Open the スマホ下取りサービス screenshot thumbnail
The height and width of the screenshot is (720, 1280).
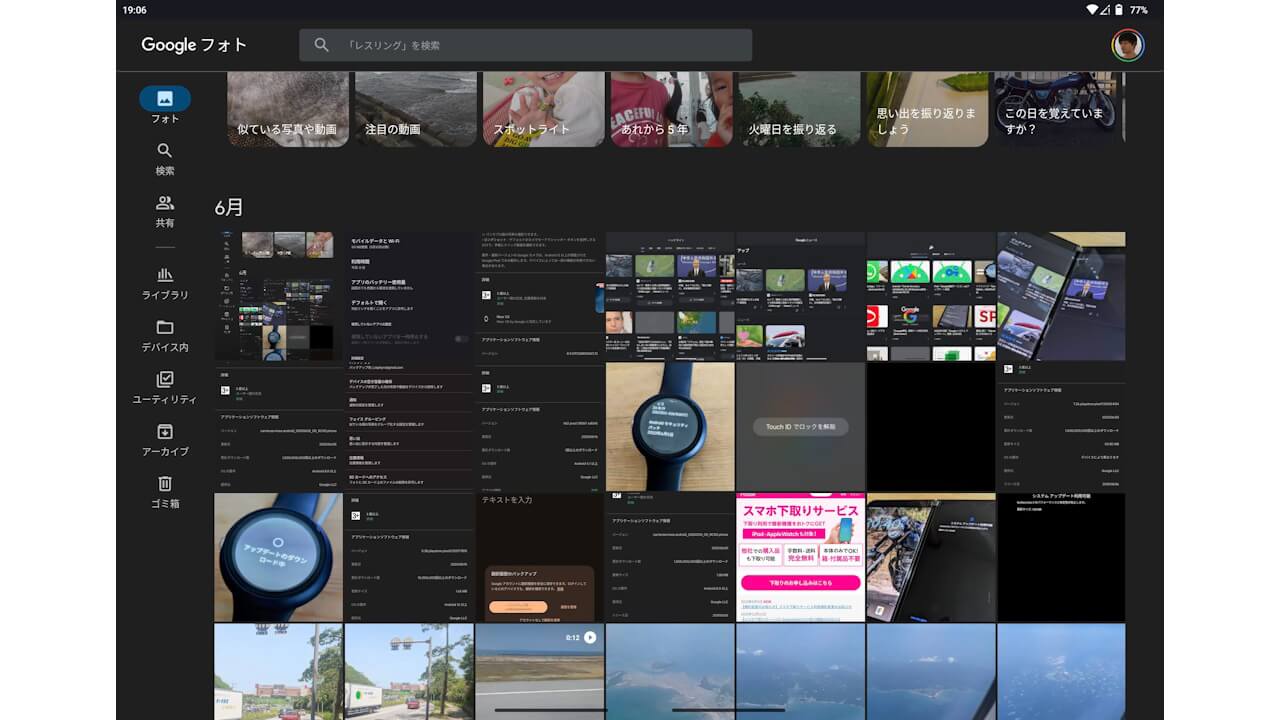800,557
